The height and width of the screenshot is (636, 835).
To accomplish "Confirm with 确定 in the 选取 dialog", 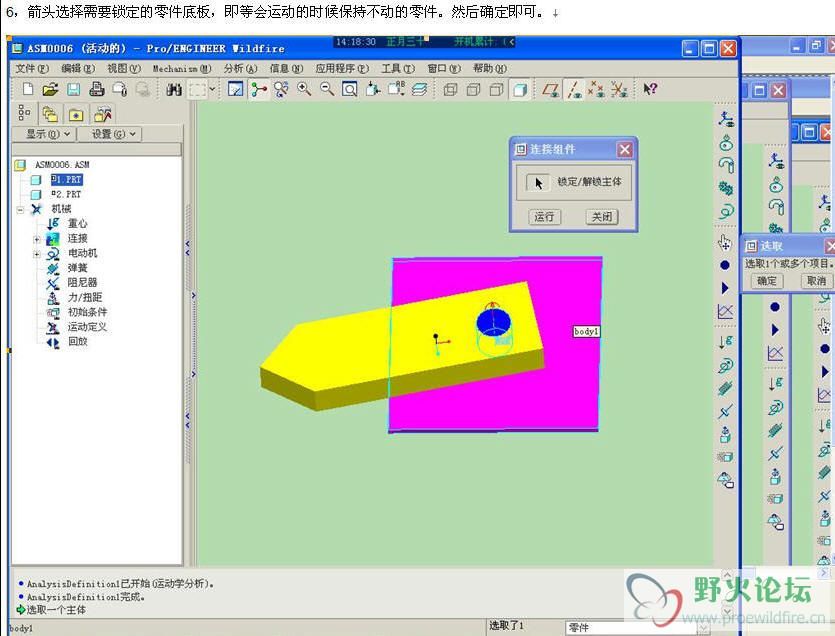I will point(766,281).
